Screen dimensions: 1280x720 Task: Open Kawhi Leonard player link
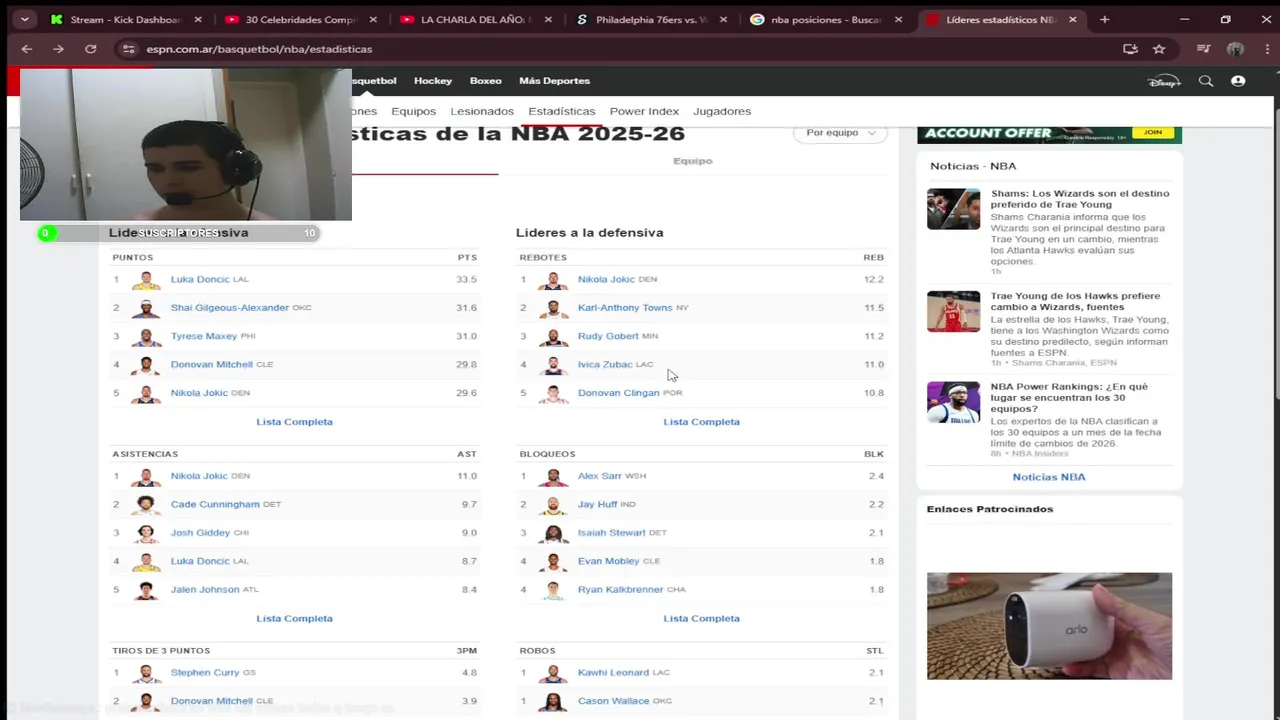pyautogui.click(x=613, y=673)
